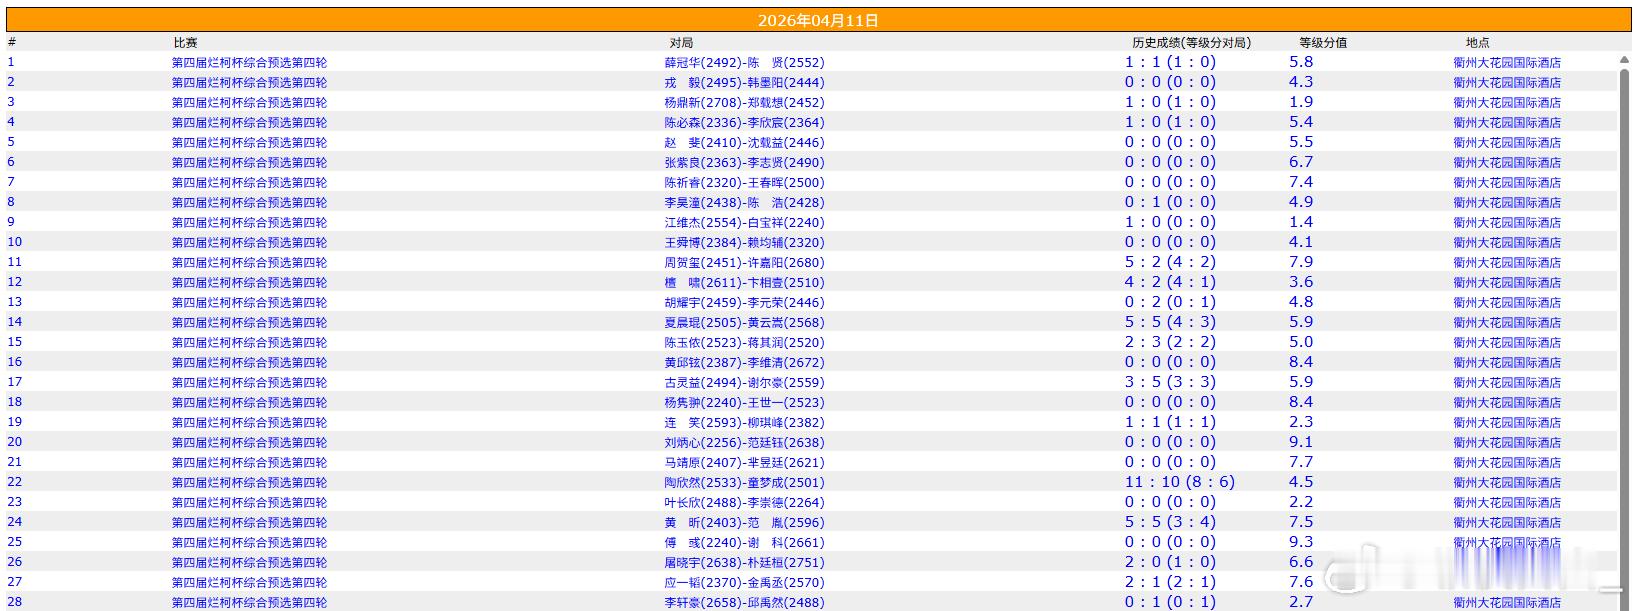Click the 历史成绩(等级分对局) column header
Viewport: 1637px width, 611px height.
(x=1191, y=42)
